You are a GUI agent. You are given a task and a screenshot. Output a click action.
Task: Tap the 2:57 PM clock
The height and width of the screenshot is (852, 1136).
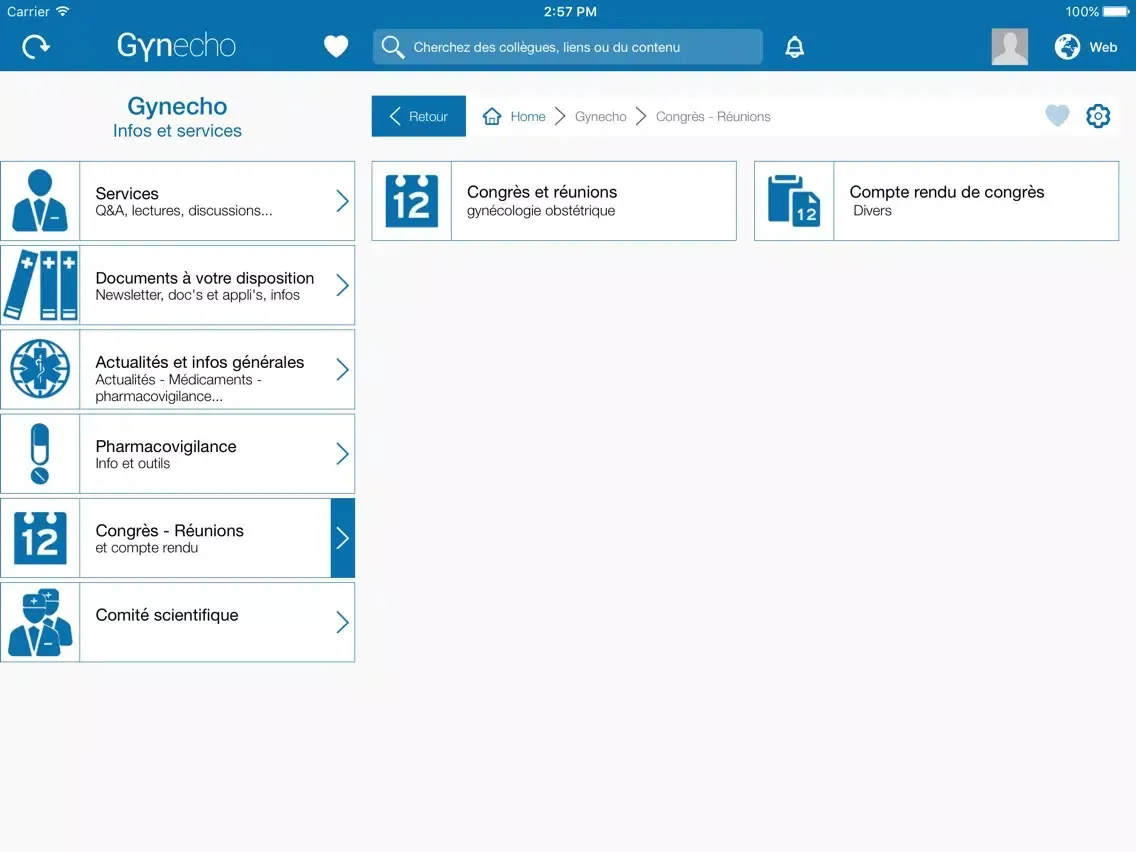point(570,12)
